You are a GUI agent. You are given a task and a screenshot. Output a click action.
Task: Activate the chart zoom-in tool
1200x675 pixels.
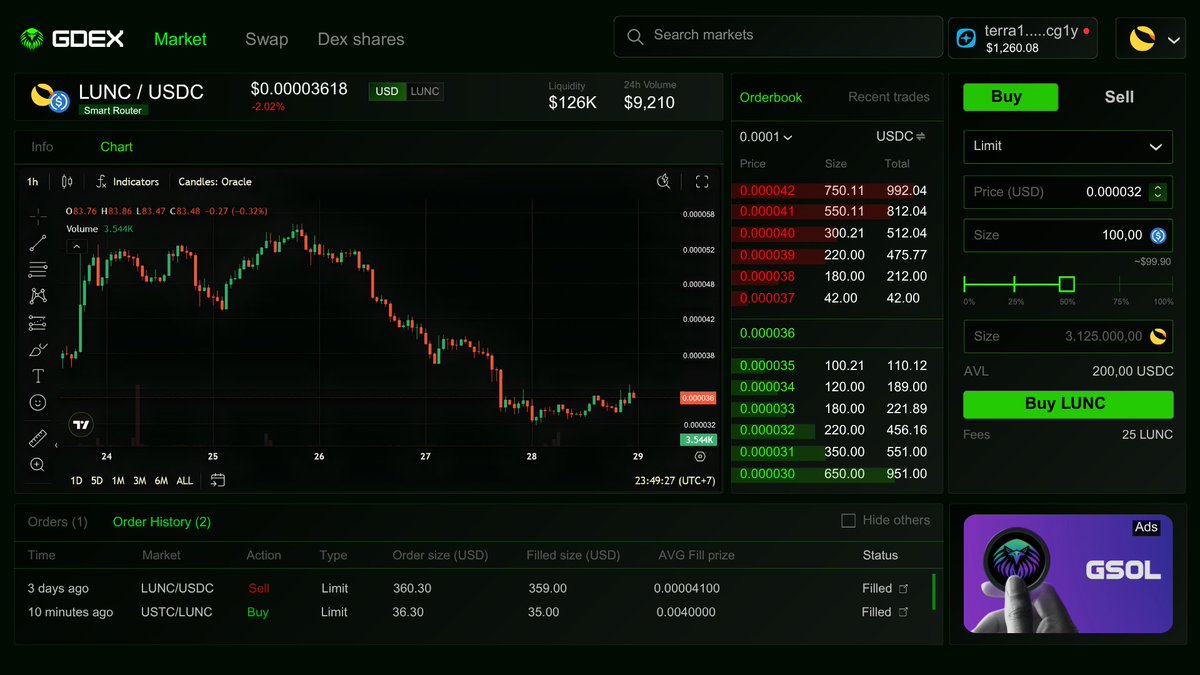point(37,464)
